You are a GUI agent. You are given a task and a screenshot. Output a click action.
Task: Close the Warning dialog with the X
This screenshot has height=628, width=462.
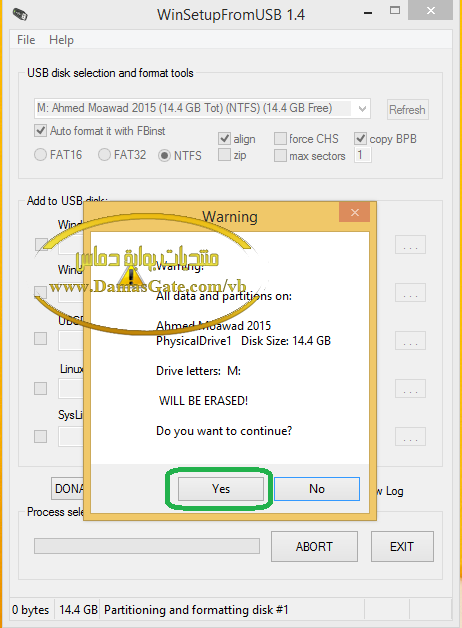click(x=354, y=213)
